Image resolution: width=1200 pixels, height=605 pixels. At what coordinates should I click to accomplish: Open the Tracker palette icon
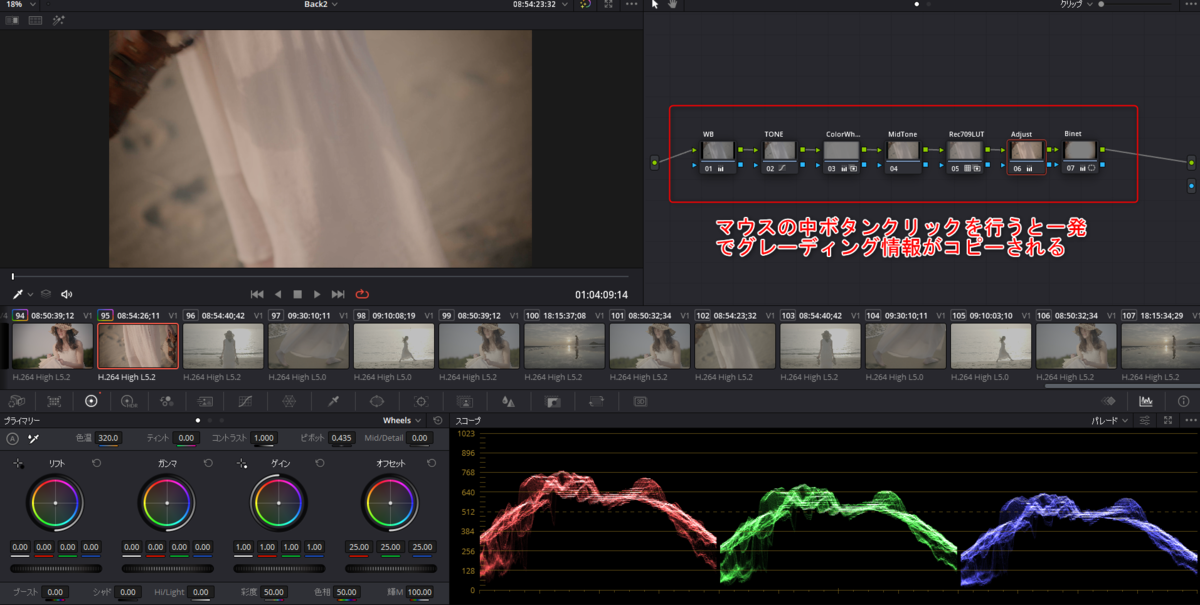click(421, 401)
